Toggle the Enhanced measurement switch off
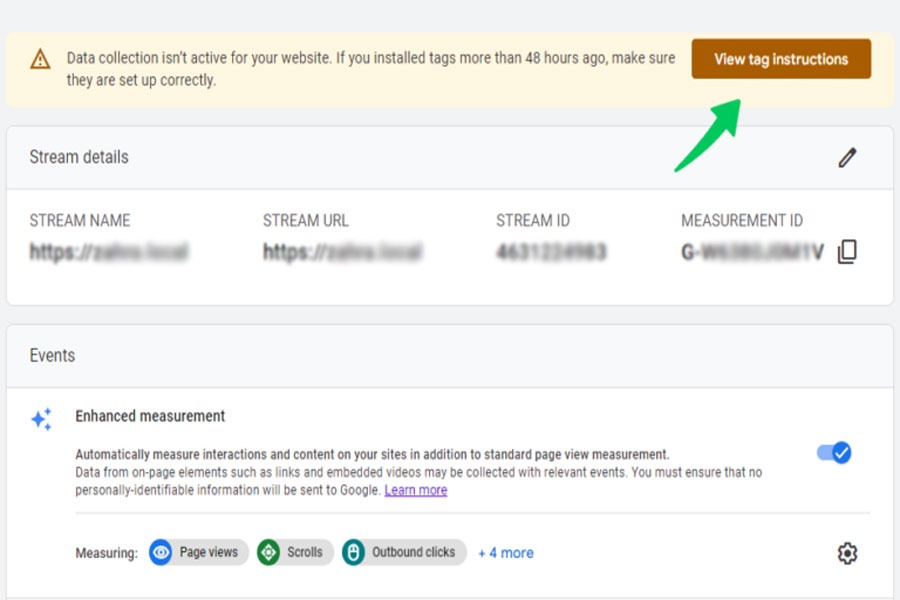The image size is (900, 600). [833, 453]
